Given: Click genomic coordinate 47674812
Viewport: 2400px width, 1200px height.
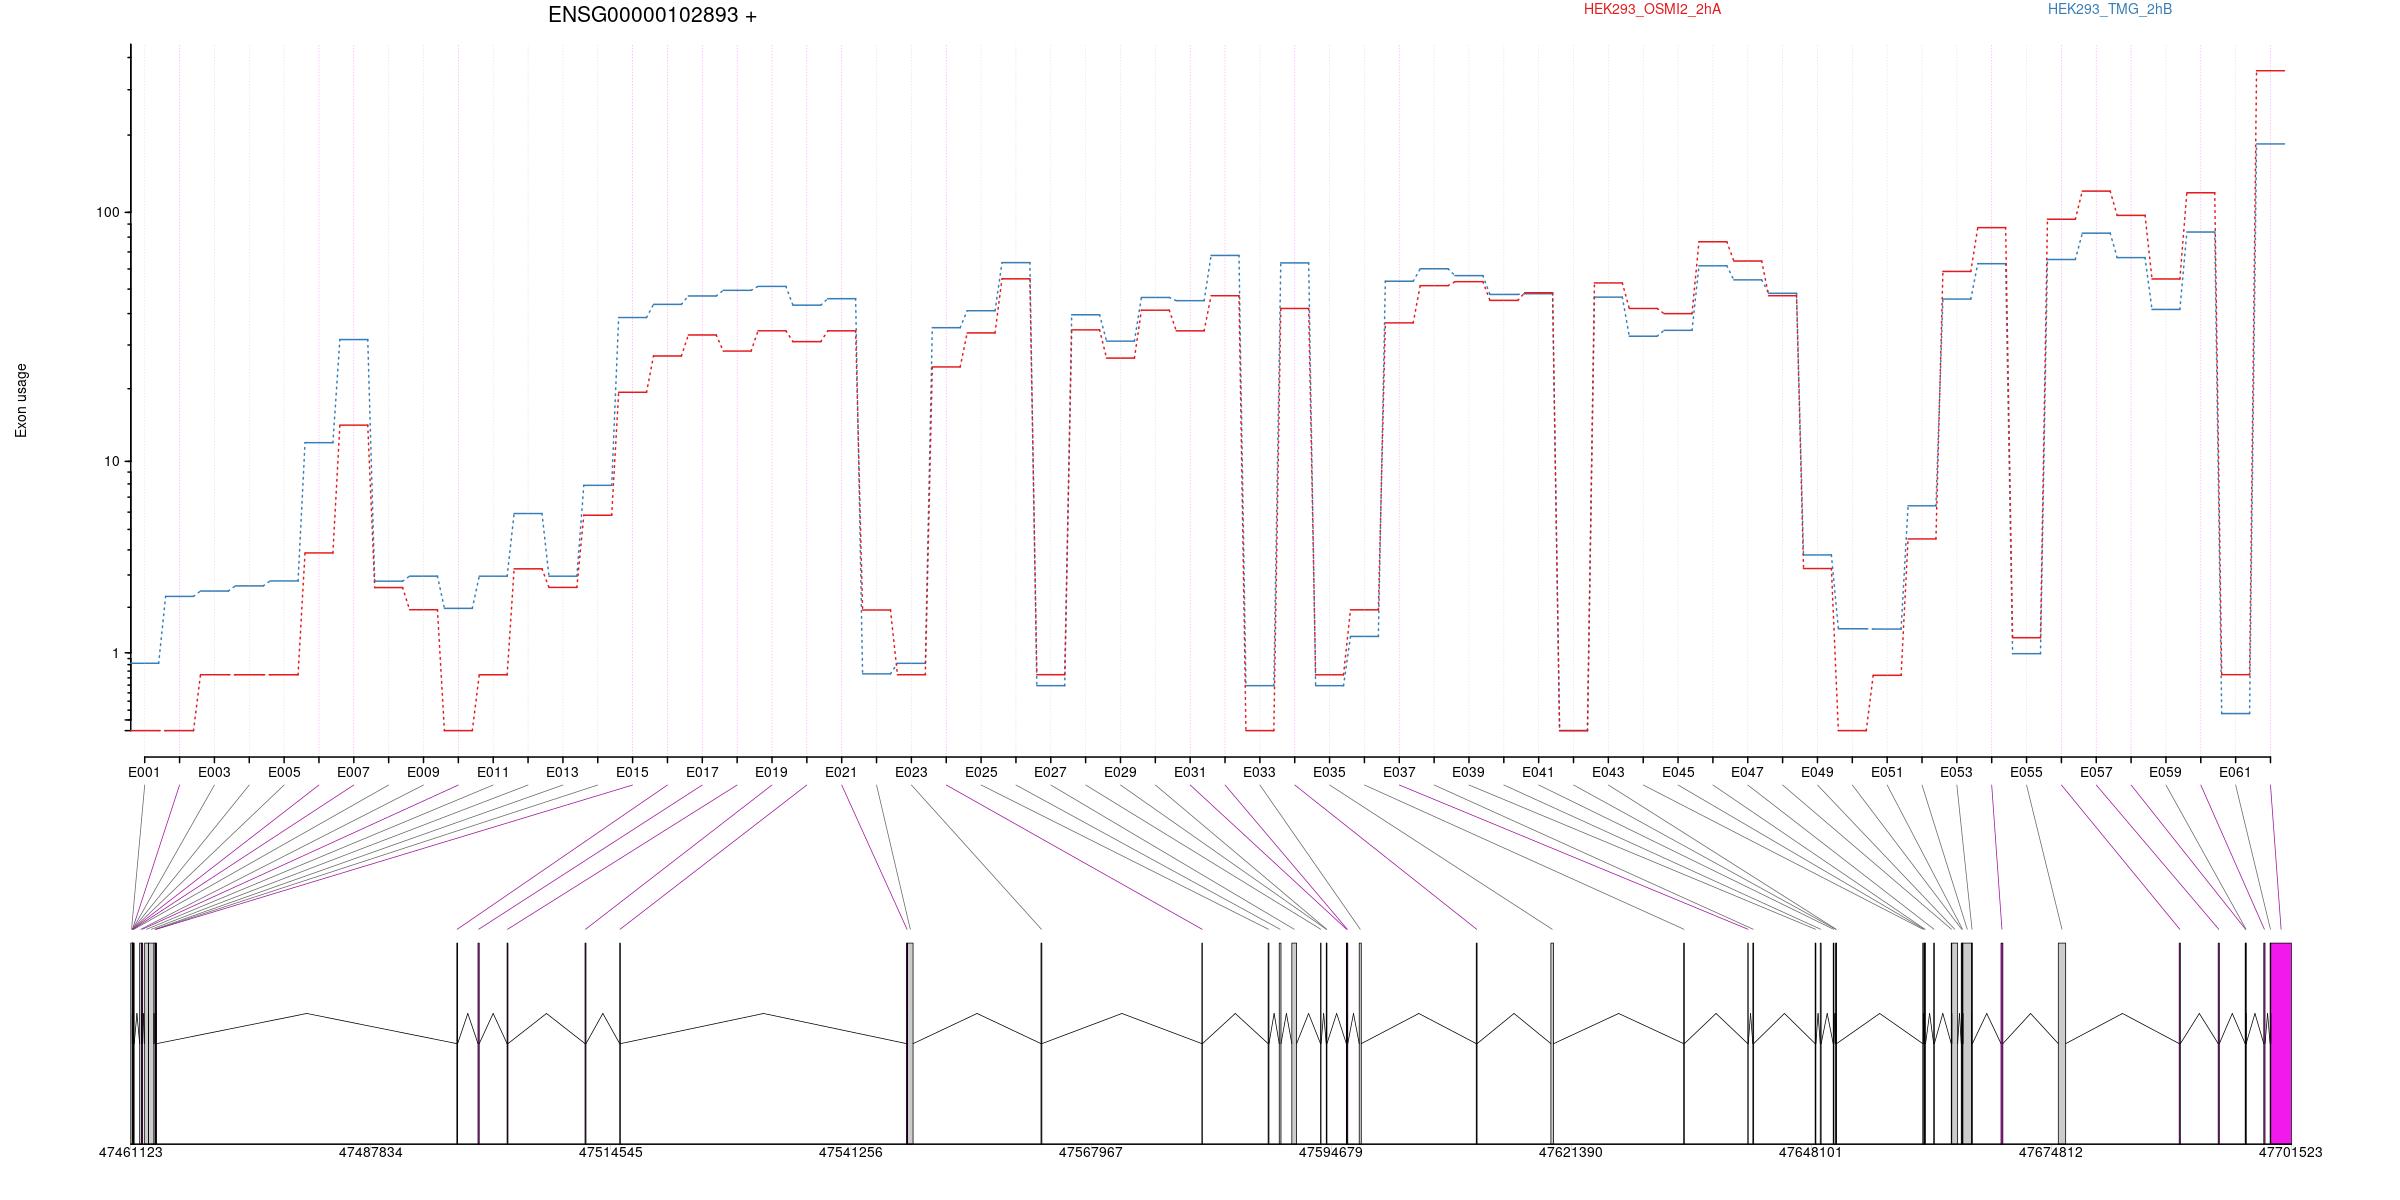Looking at the screenshot, I should click(2050, 1152).
